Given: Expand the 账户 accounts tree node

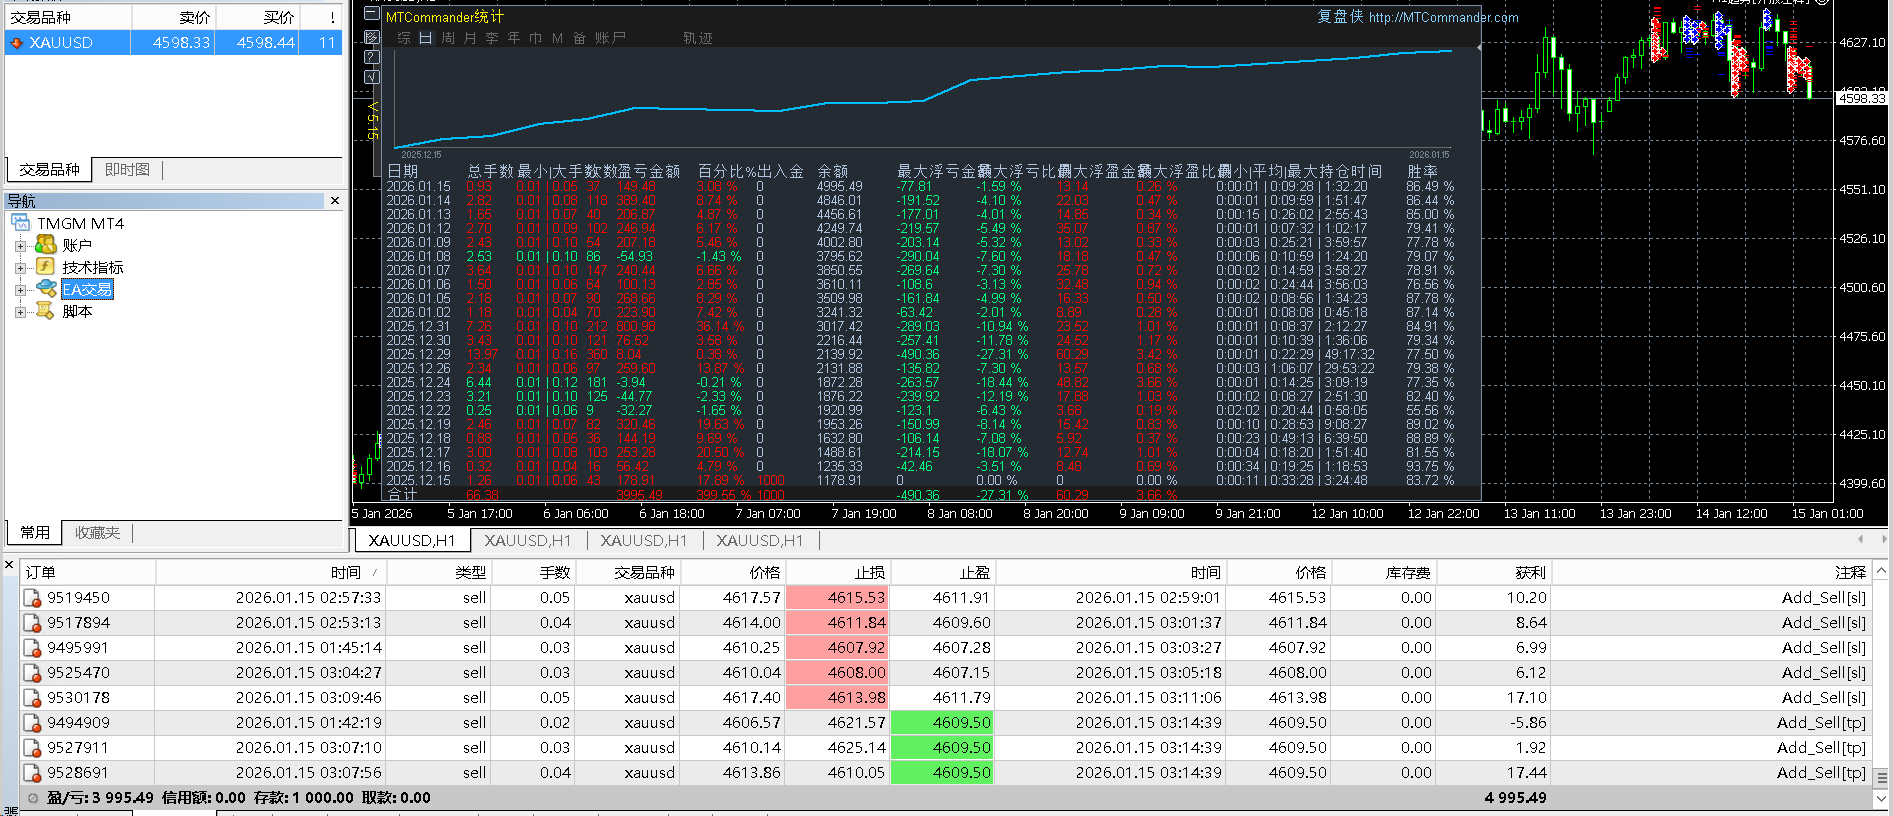Looking at the screenshot, I should pos(20,246).
